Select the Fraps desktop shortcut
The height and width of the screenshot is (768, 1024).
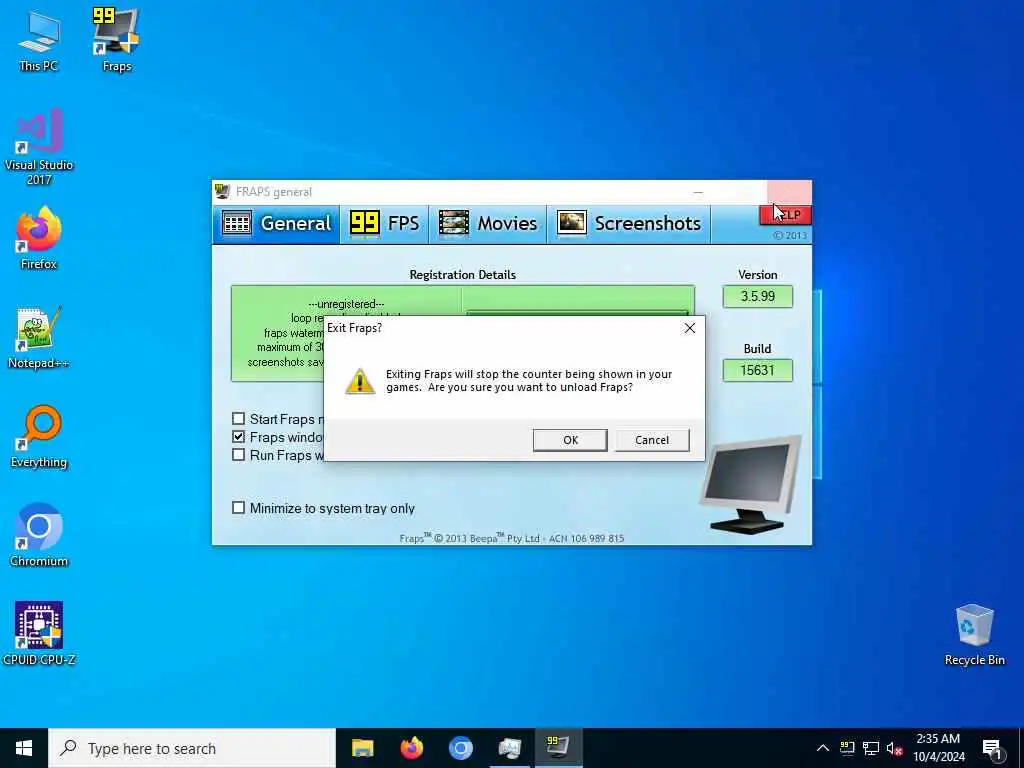tap(117, 40)
